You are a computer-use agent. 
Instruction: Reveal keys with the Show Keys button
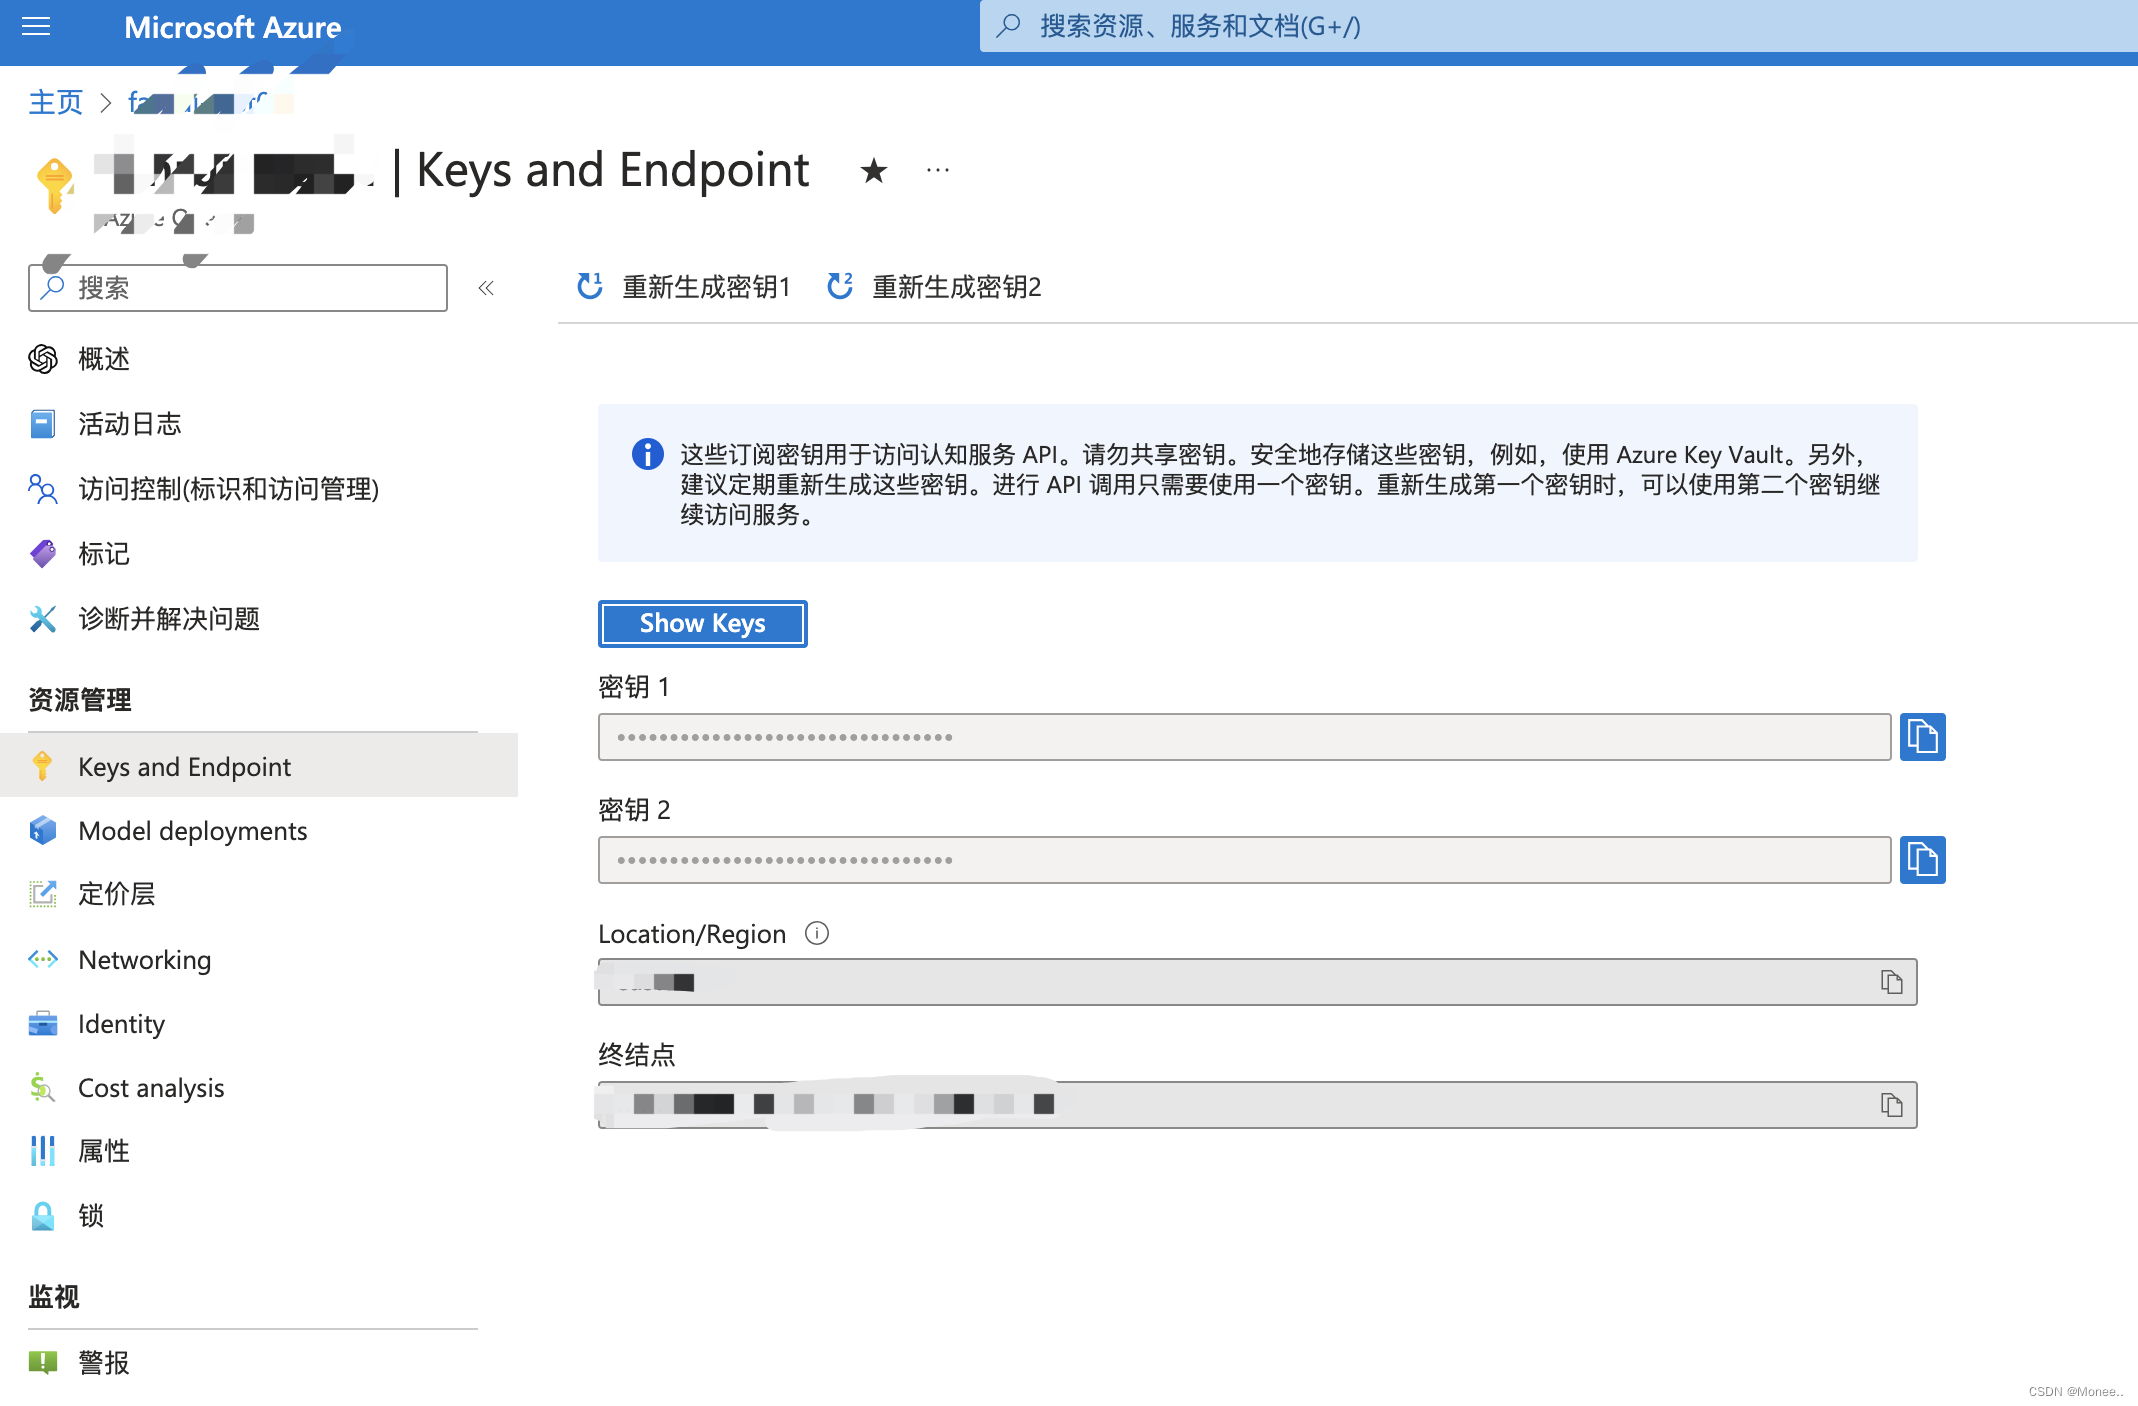702,623
